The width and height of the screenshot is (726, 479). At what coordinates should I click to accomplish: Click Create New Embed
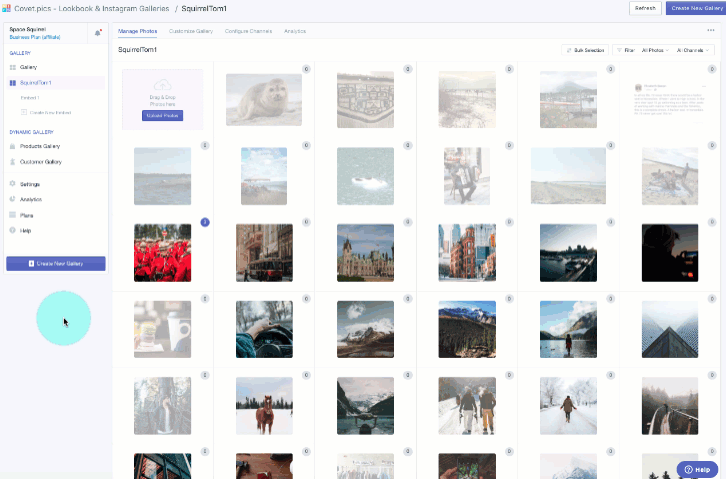tap(50, 112)
